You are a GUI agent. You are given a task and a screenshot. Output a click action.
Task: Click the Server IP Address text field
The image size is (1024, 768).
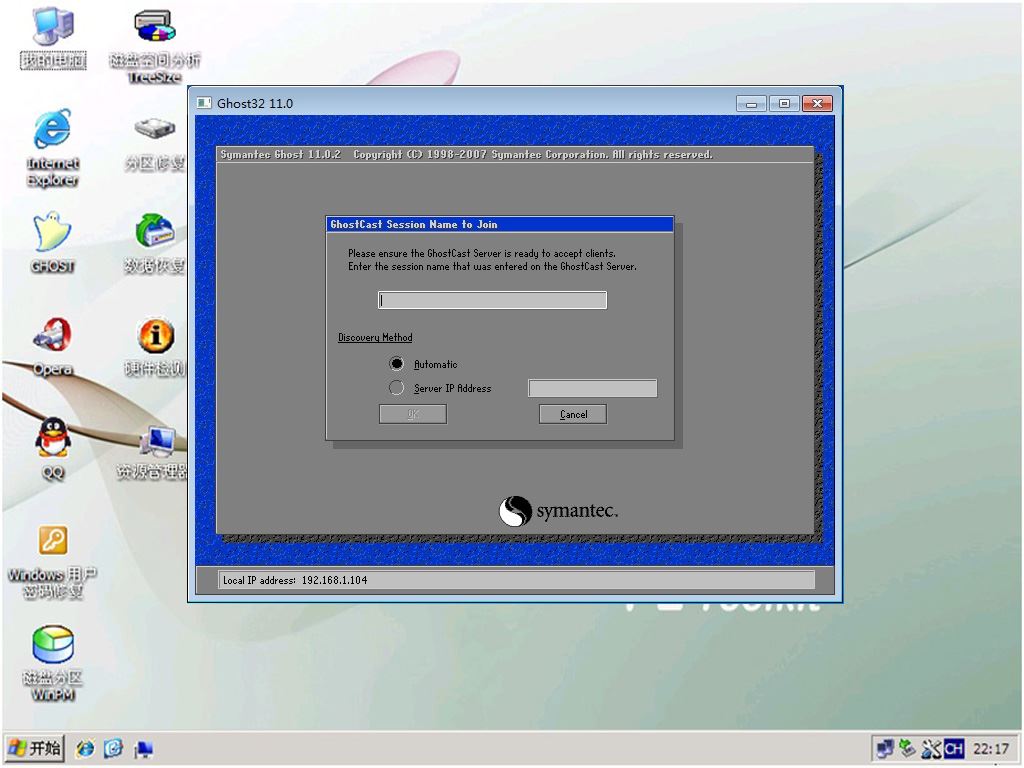pyautogui.click(x=592, y=388)
